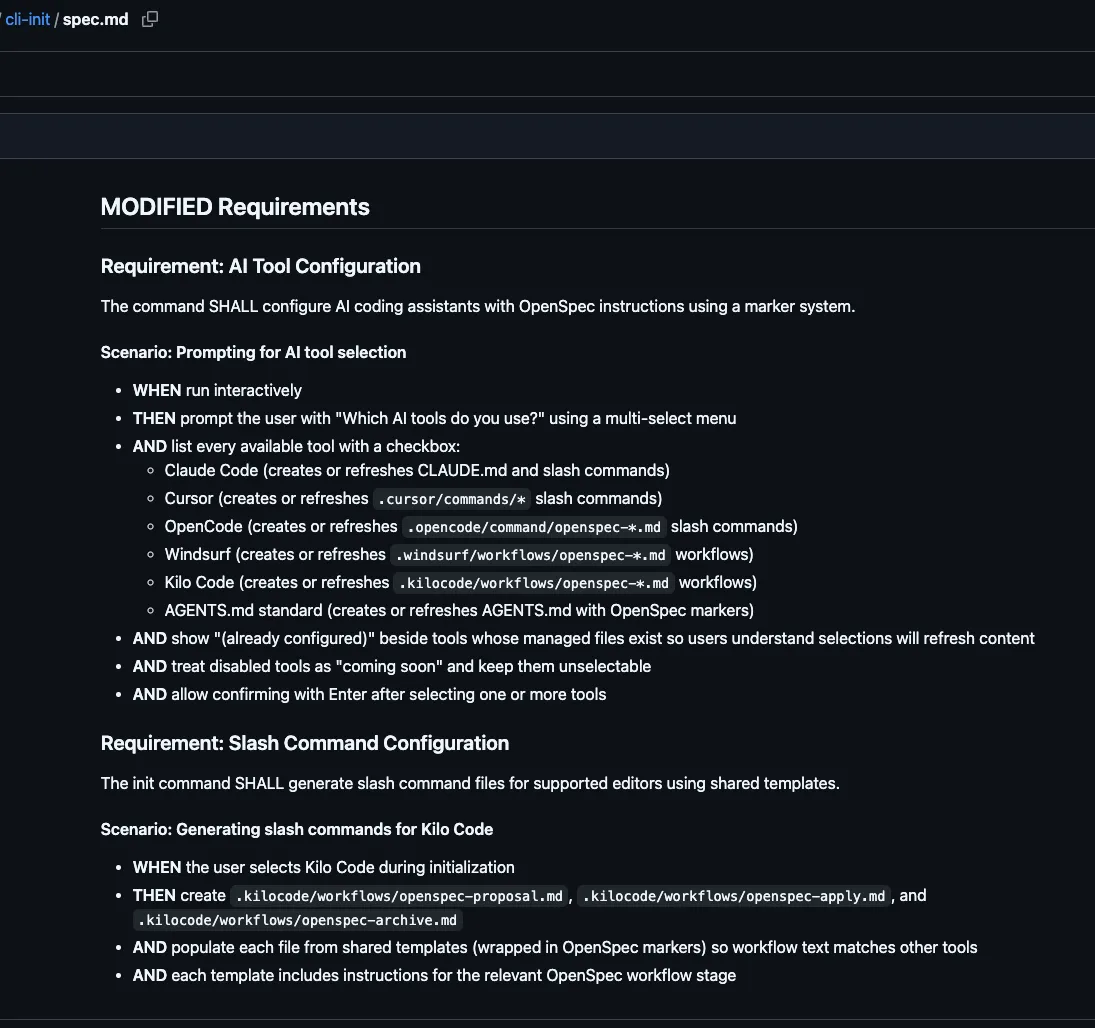Click the .windsurf/workflows/openspec-*.md code snippet

(531, 555)
